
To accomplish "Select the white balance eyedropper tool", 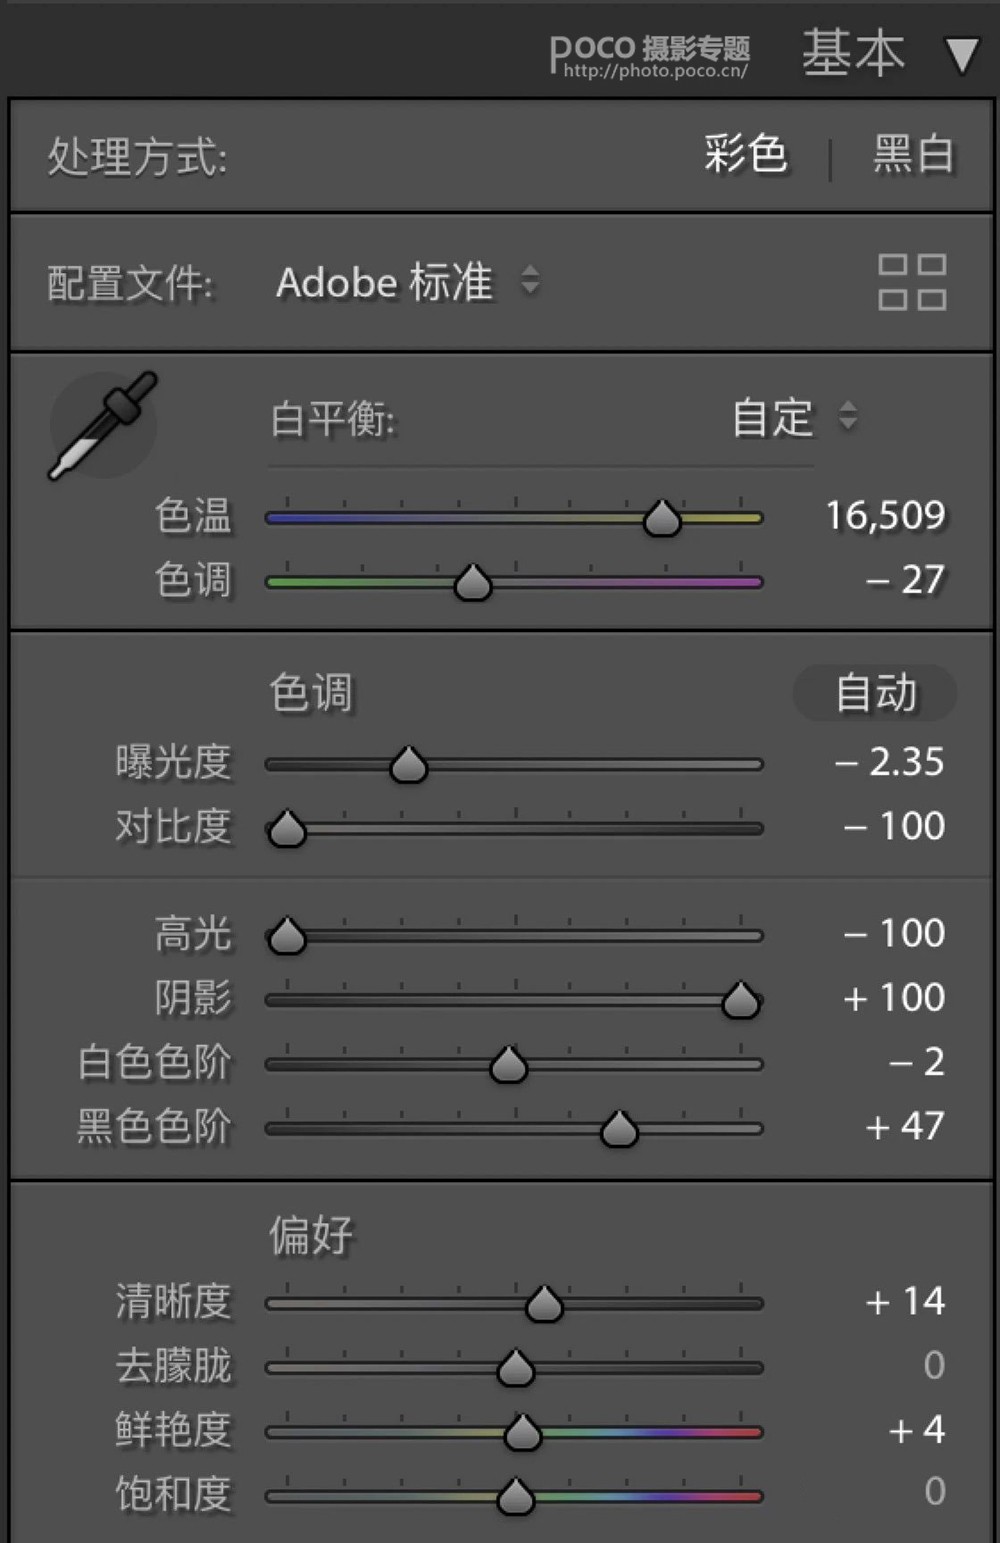I will click(x=102, y=426).
